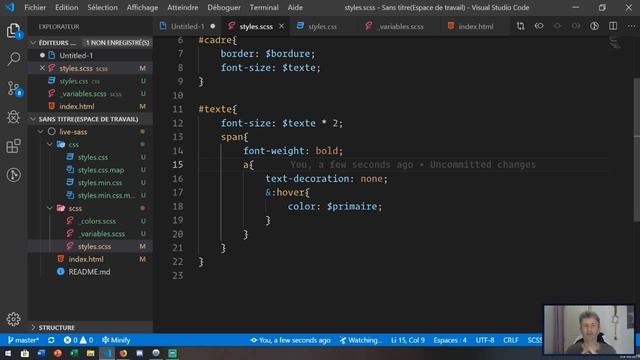This screenshot has width=640, height=360.
Task: Open the Debug view in activity bar
Action: point(13,117)
